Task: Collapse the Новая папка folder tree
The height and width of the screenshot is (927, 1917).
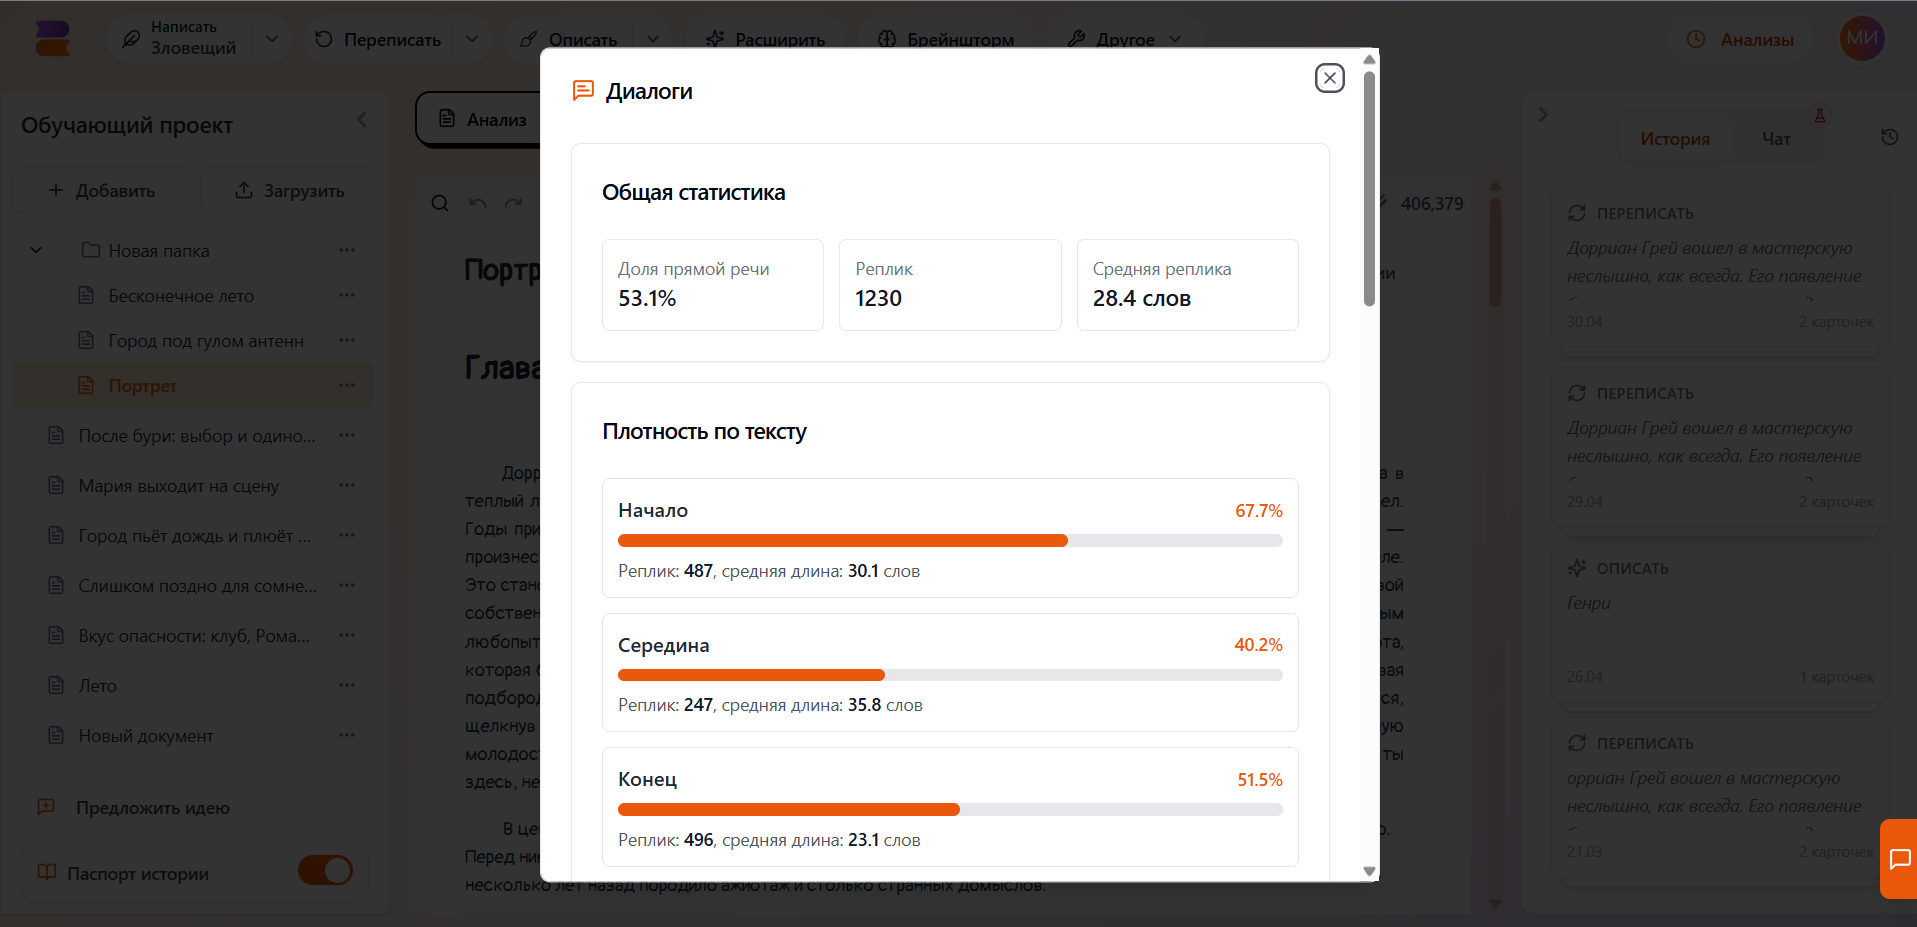Action: [36, 250]
